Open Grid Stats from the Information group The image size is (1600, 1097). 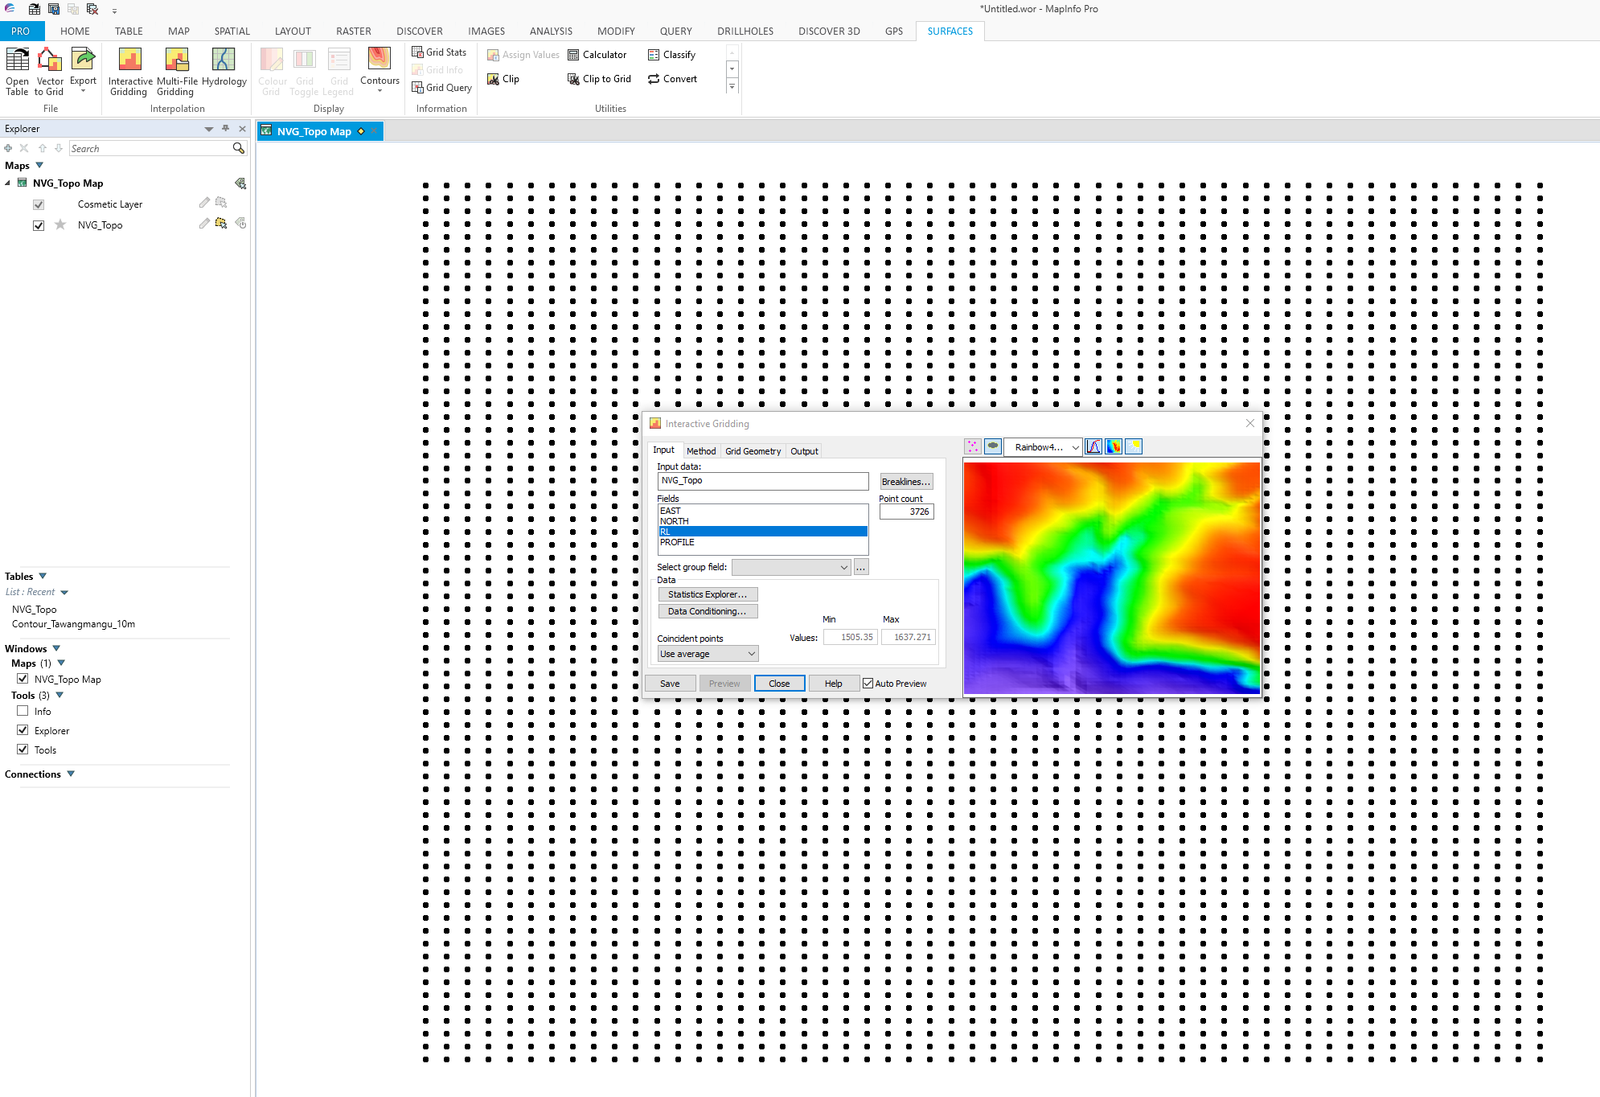pyautogui.click(x=440, y=52)
